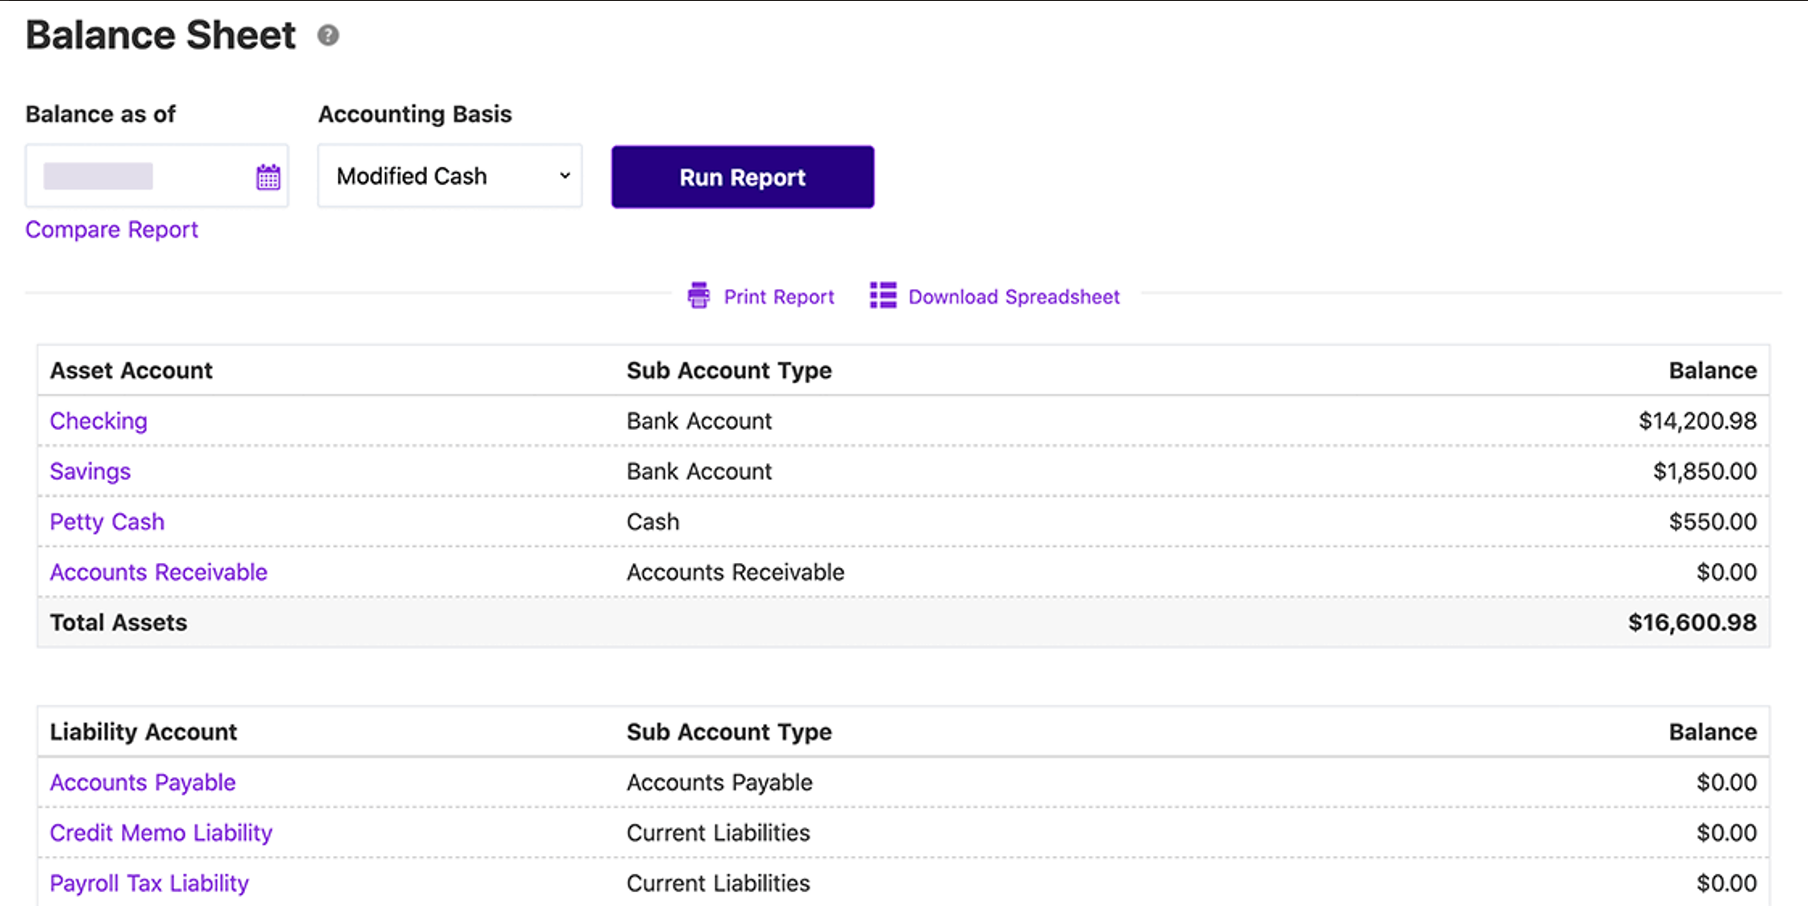1808x906 pixels.
Task: Click the printer icon beside Print Report
Action: tap(699, 295)
